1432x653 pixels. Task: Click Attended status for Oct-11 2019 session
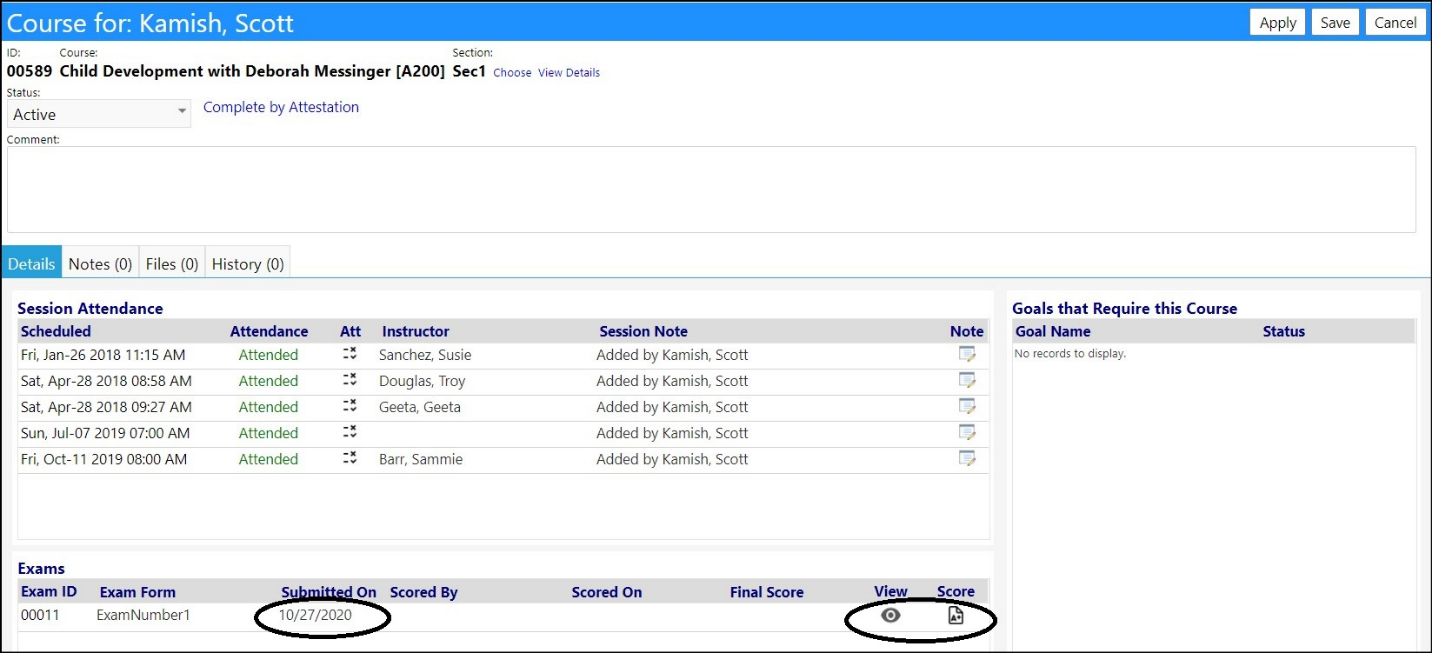[x=268, y=459]
